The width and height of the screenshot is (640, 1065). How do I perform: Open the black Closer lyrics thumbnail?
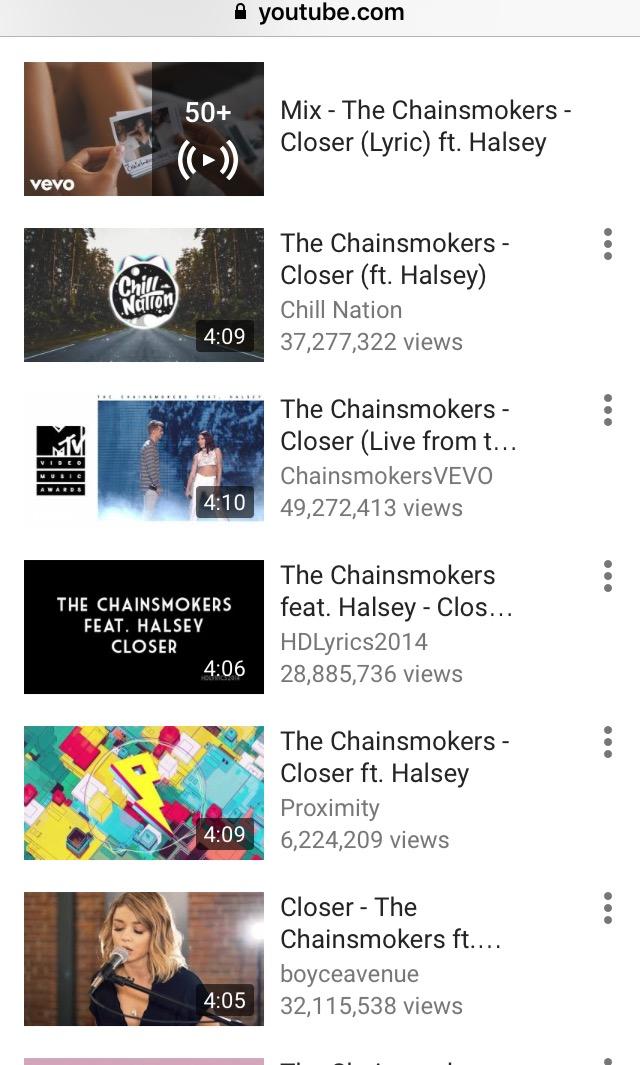(x=143, y=627)
